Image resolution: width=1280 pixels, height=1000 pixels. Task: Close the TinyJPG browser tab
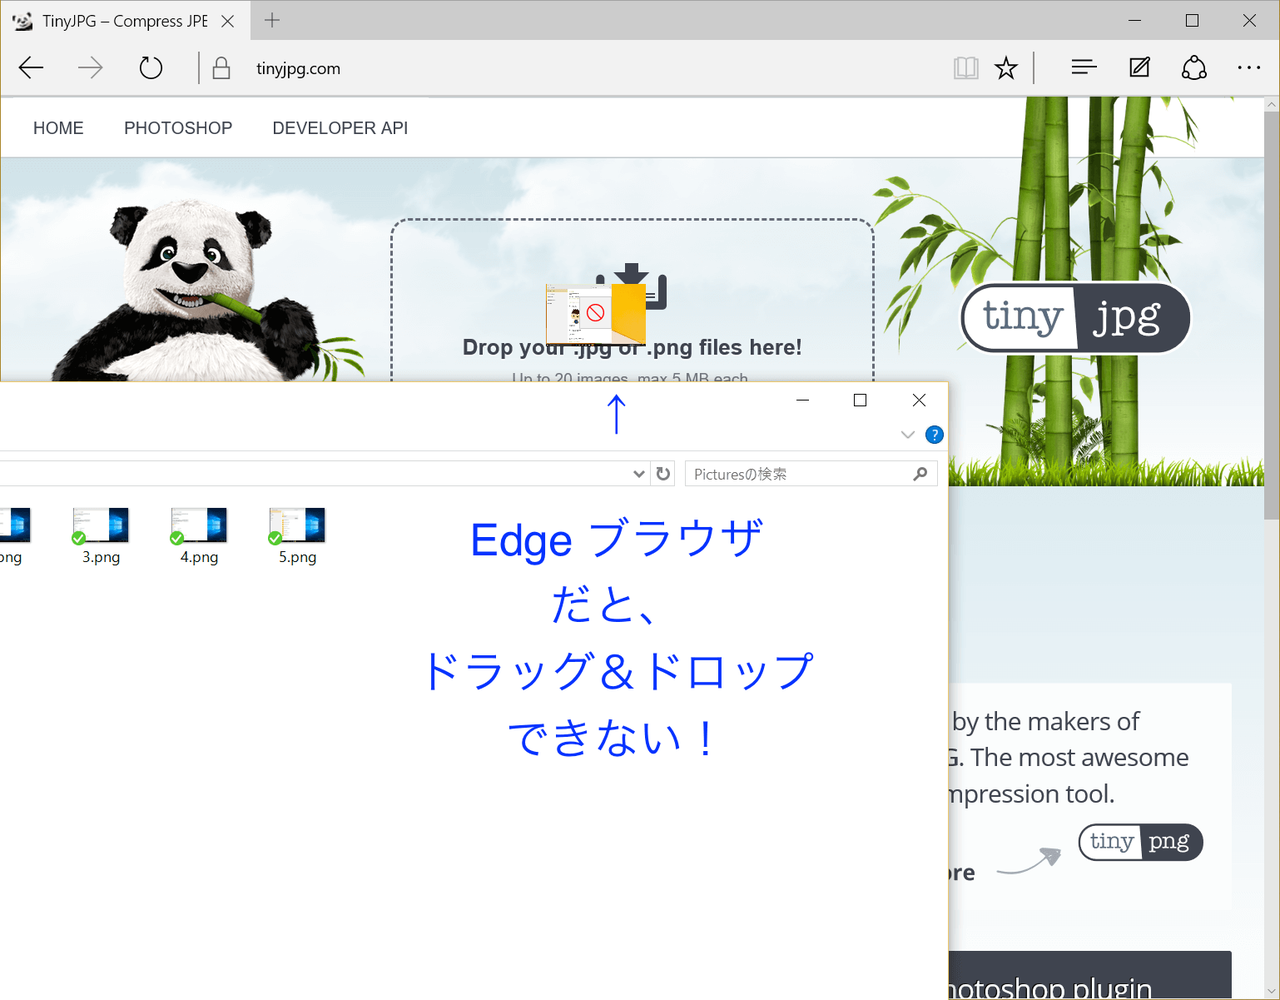(228, 20)
